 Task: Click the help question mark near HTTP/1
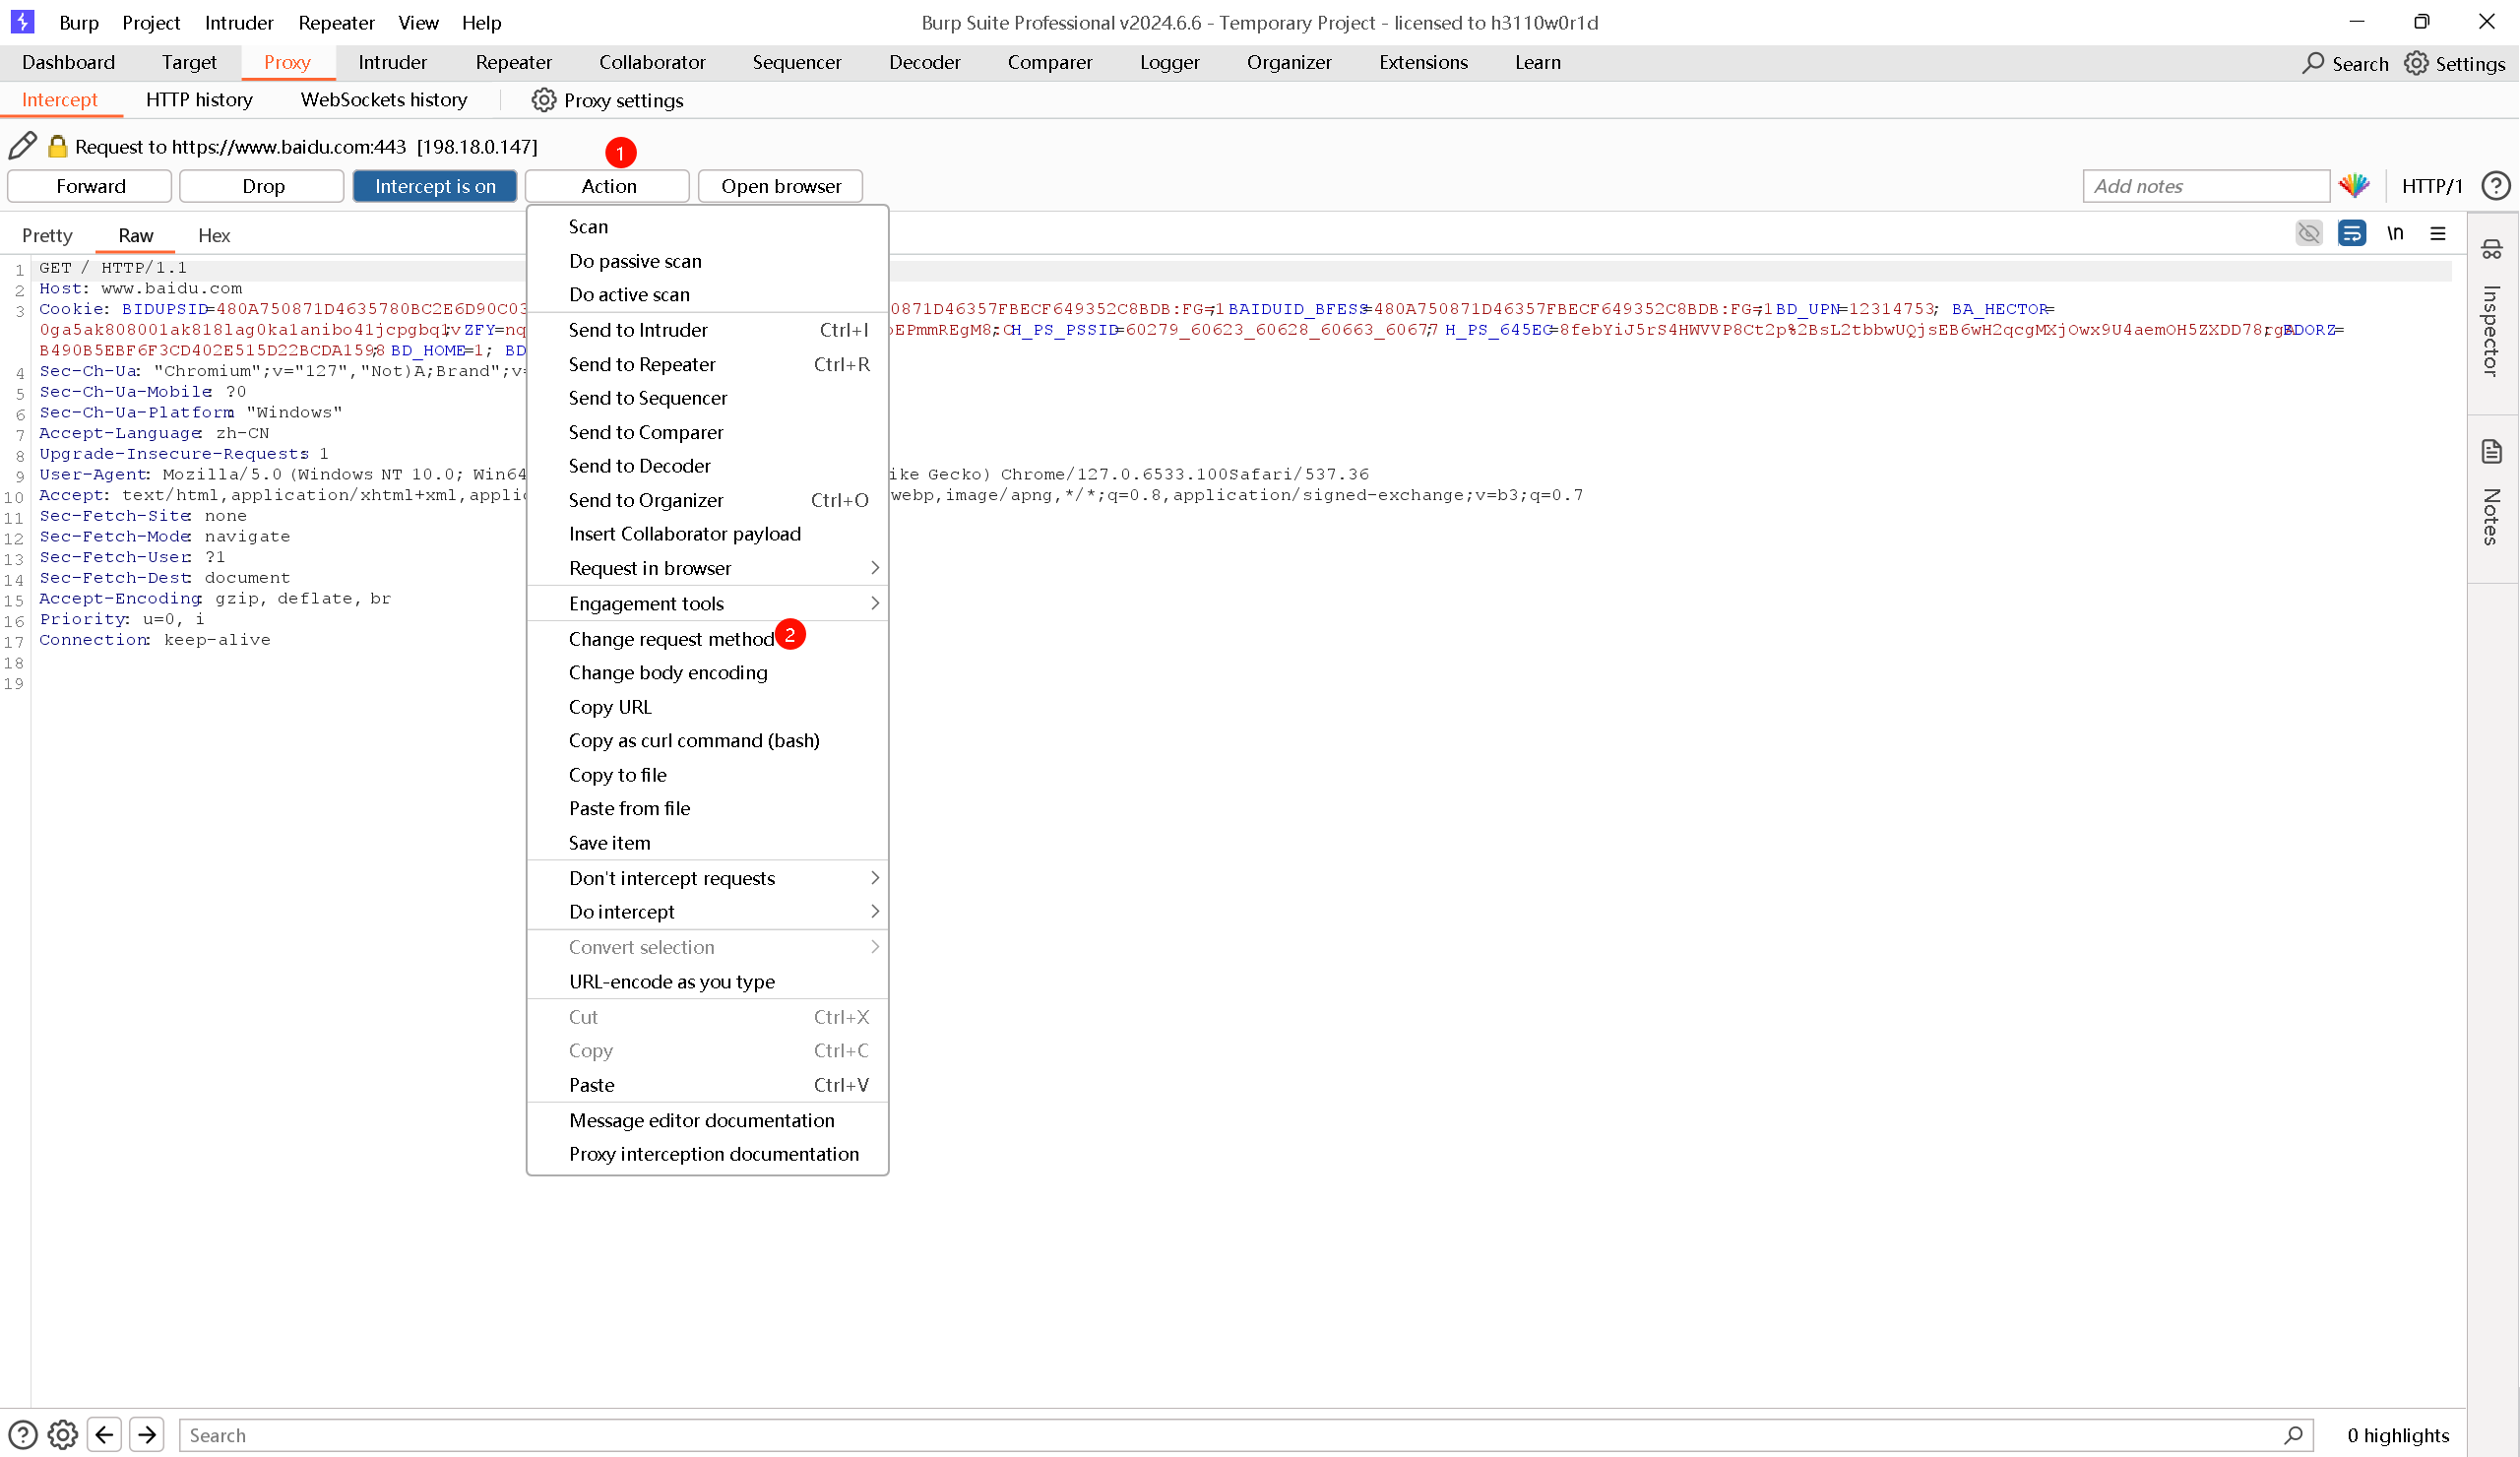(x=2496, y=186)
